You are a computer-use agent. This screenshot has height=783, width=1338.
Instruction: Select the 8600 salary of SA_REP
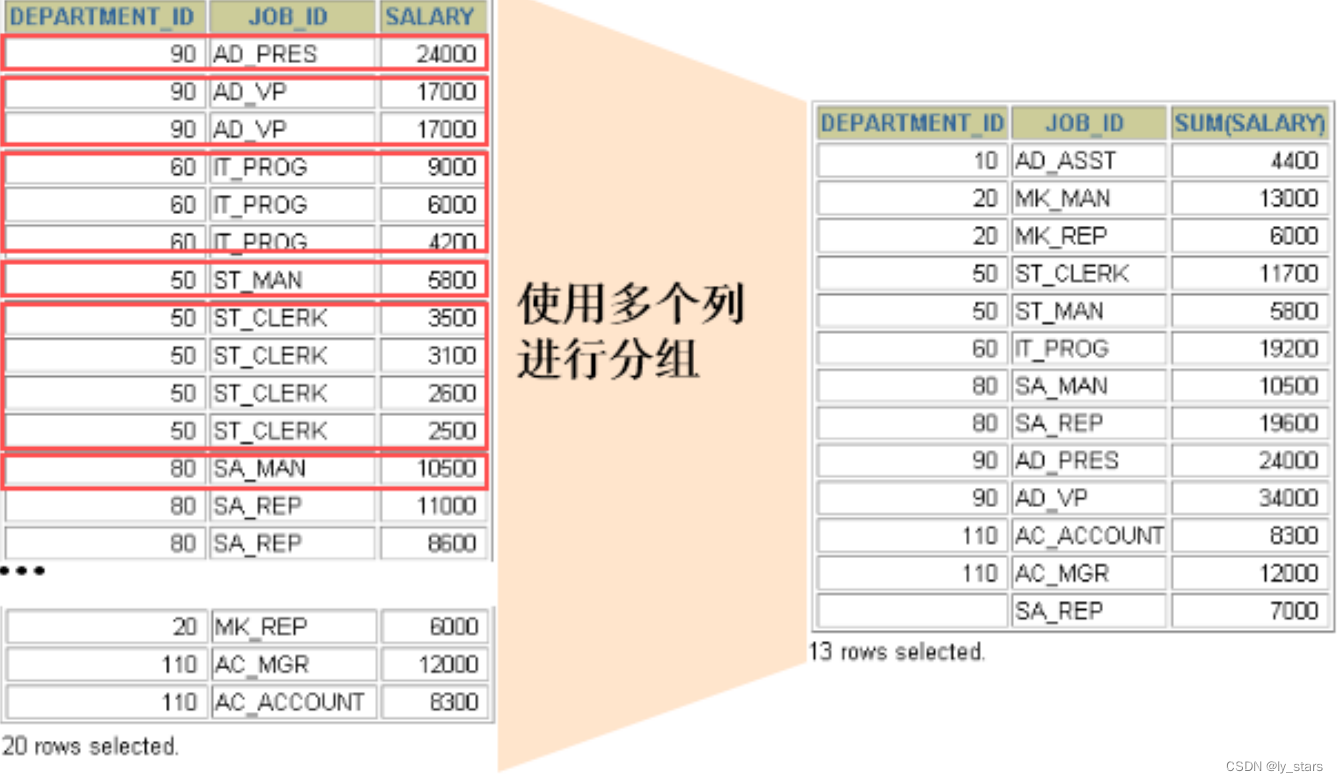434,543
